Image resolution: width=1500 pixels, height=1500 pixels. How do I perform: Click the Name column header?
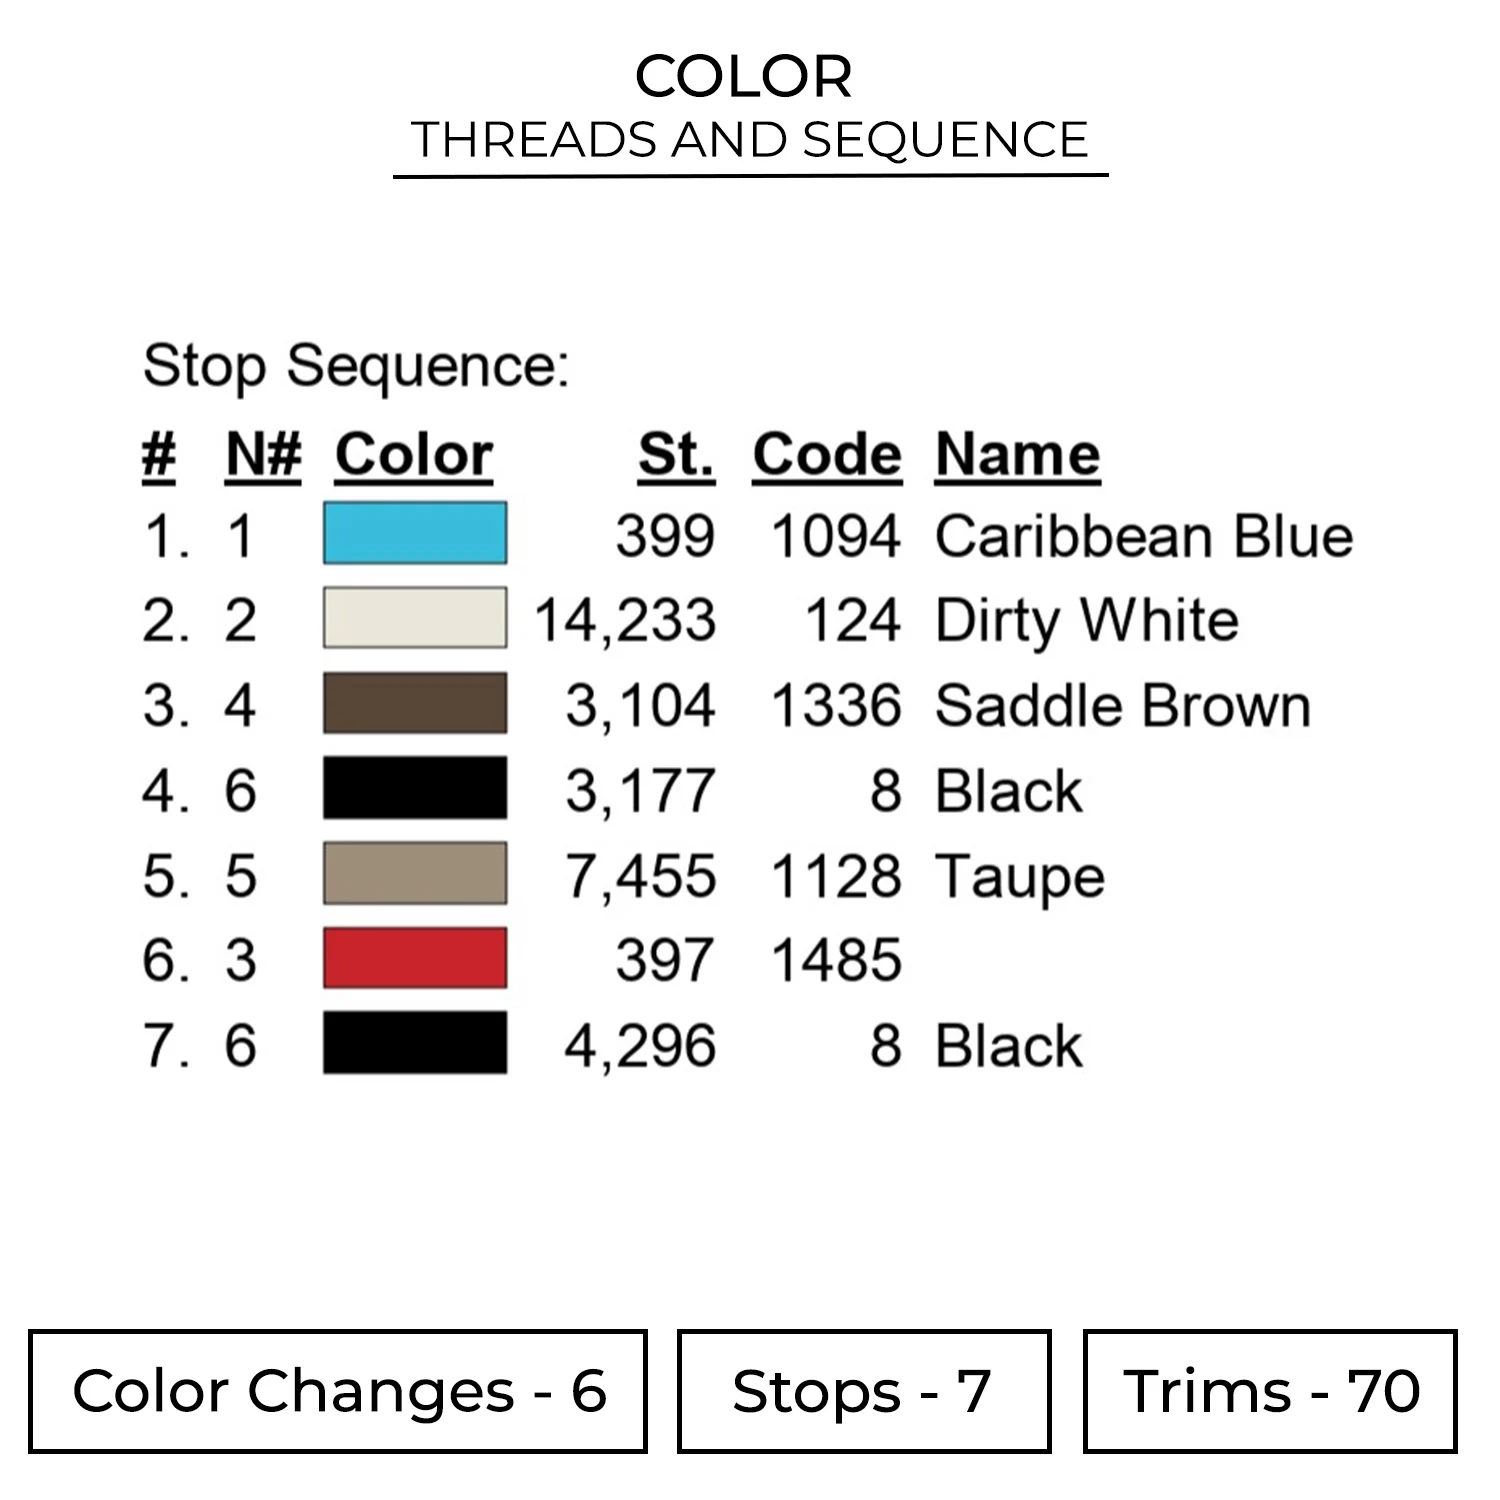[x=1017, y=456]
